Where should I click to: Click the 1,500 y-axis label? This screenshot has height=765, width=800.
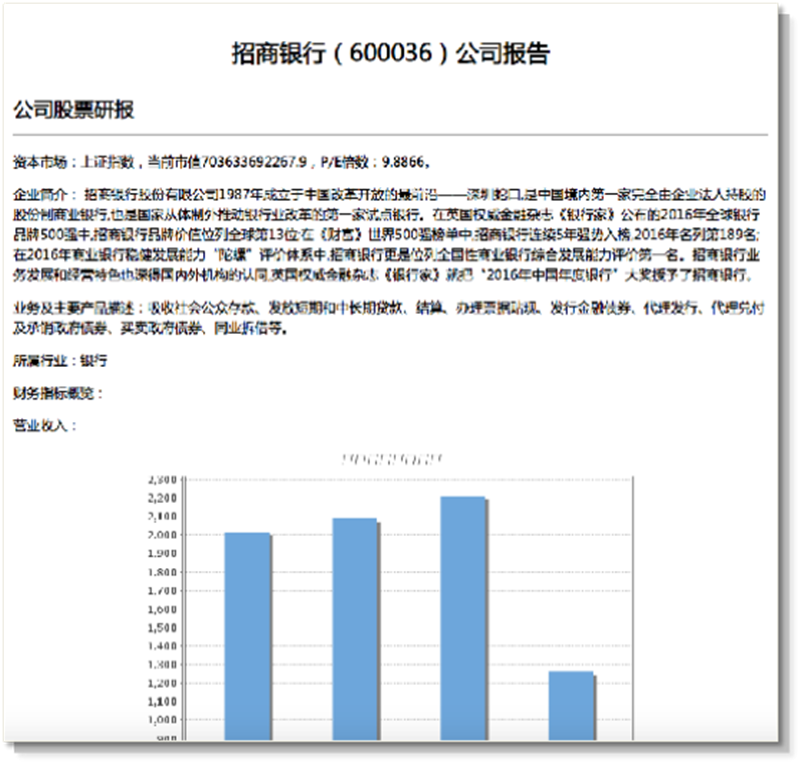[x=162, y=628]
